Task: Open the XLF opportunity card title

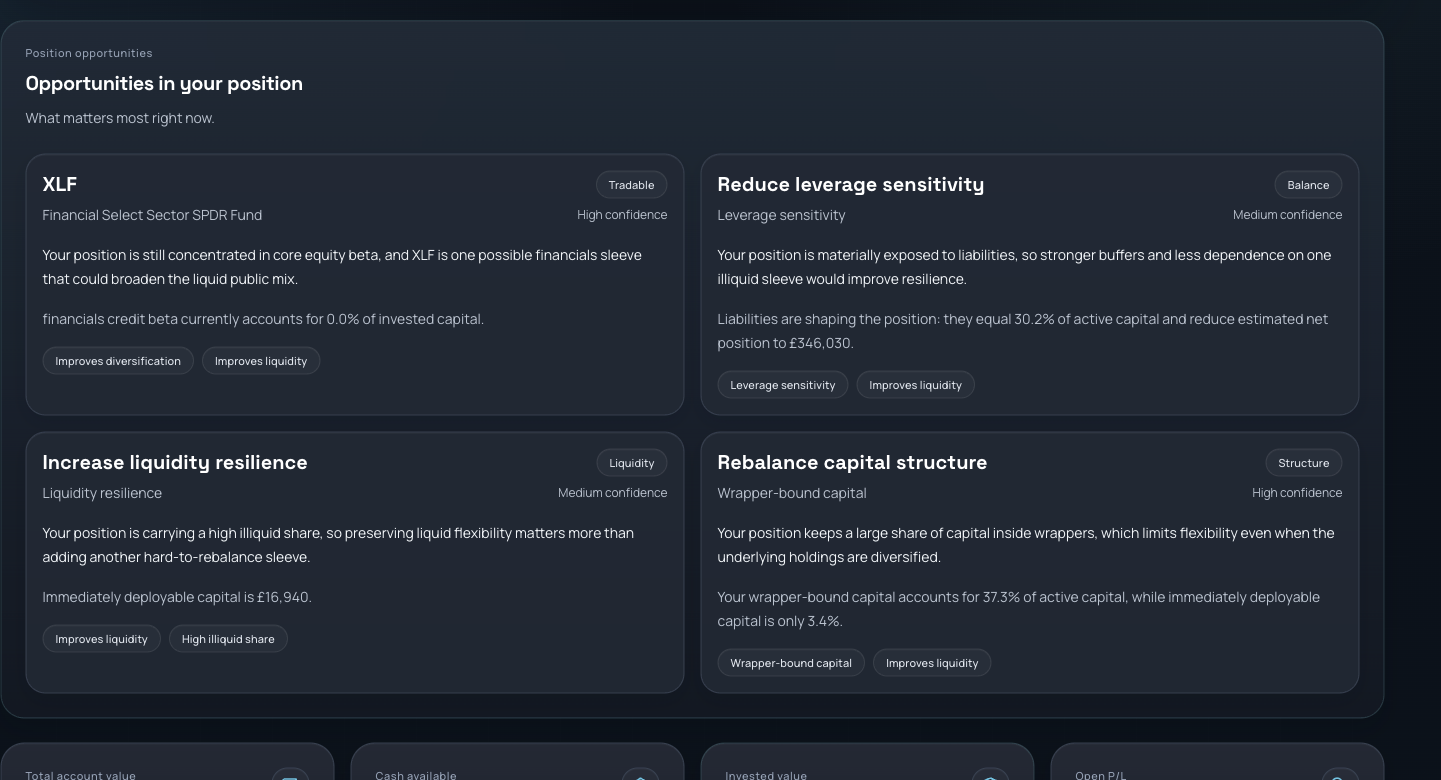Action: tap(60, 184)
